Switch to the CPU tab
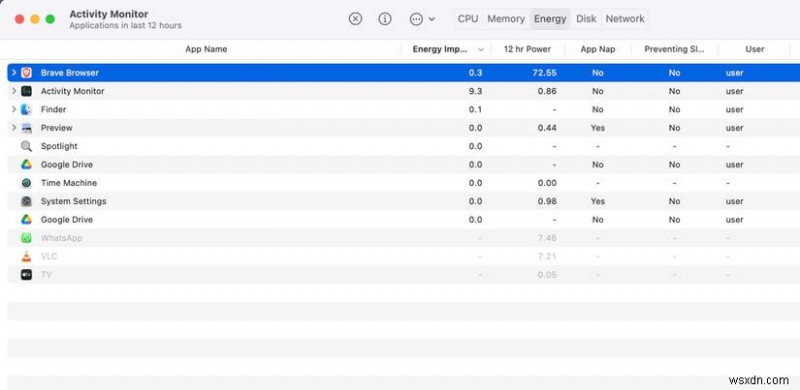This screenshot has width=800, height=390. coord(468,19)
